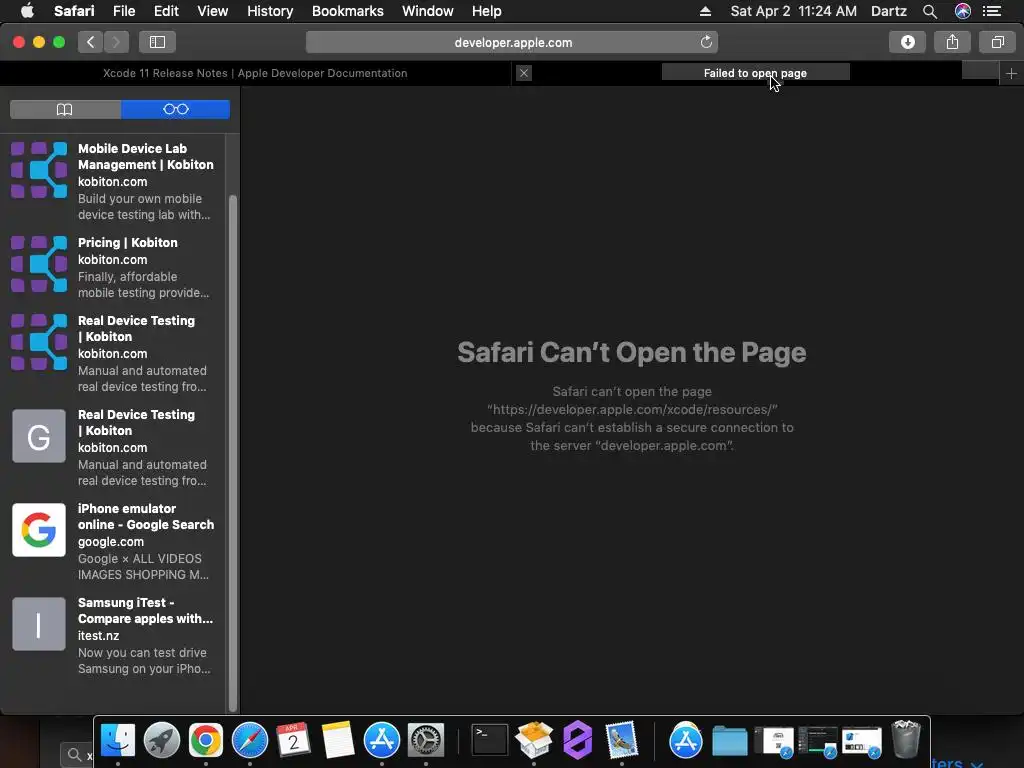Click the developer.apple.com address field
This screenshot has width=1024, height=768.
(x=512, y=42)
